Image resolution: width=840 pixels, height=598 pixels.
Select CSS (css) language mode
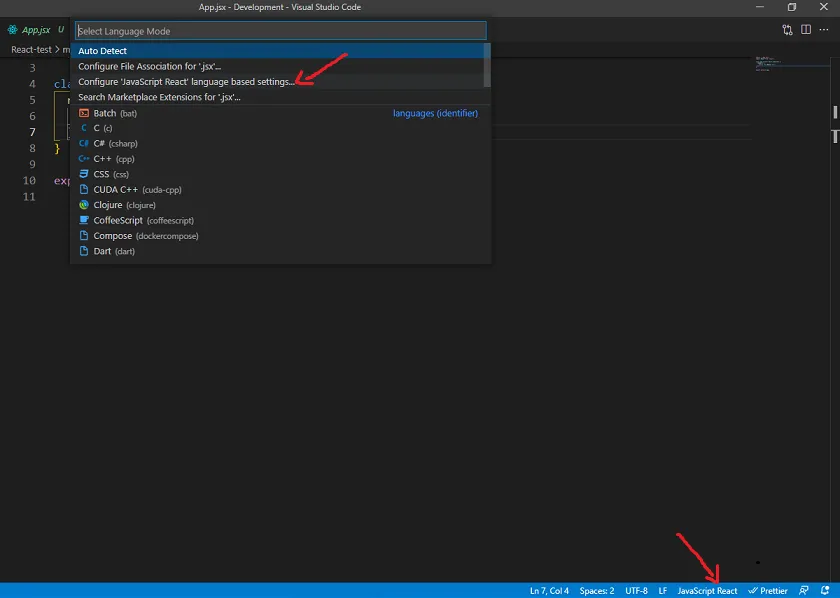click(x=277, y=174)
